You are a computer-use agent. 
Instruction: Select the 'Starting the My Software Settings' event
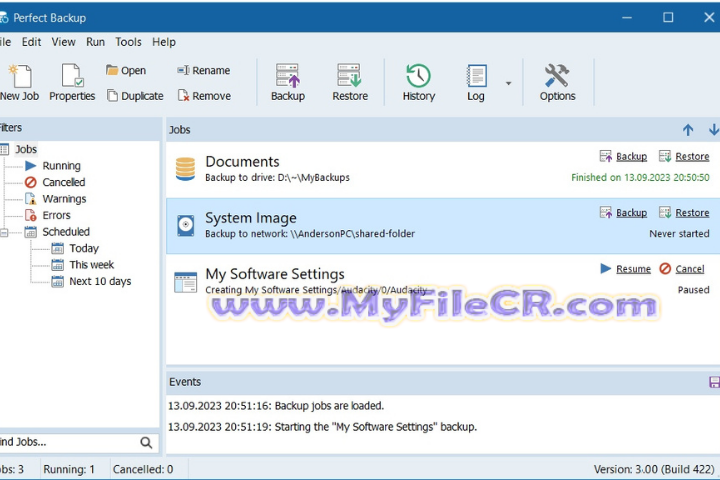click(322, 427)
